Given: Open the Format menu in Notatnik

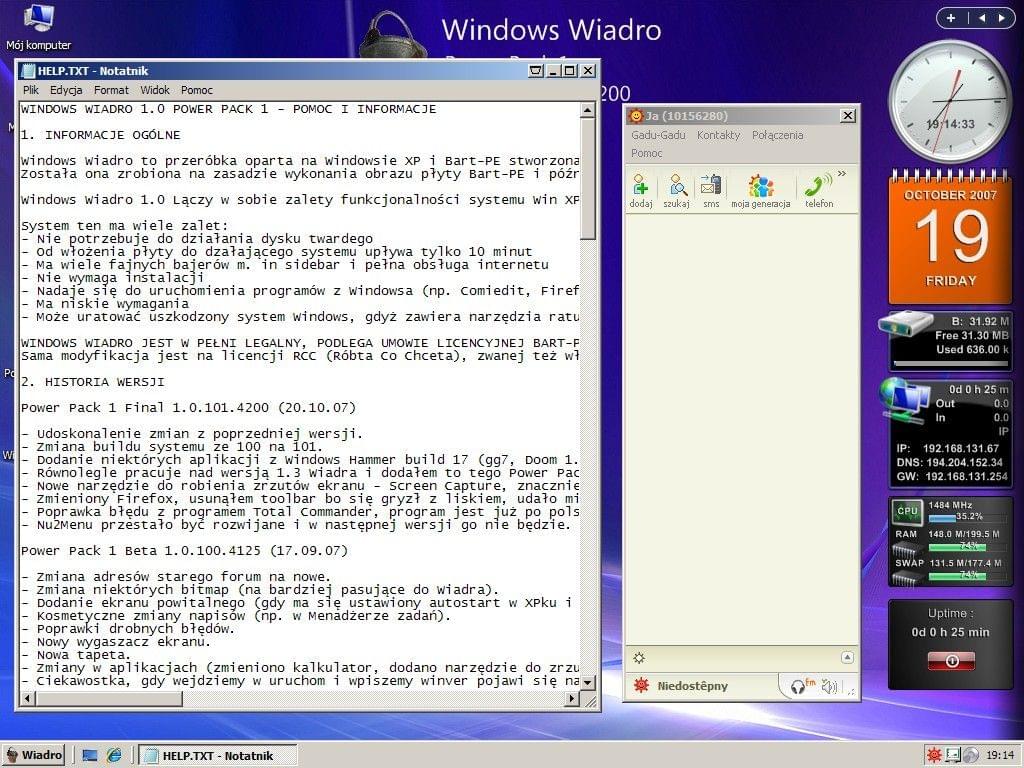Looking at the screenshot, I should [111, 90].
